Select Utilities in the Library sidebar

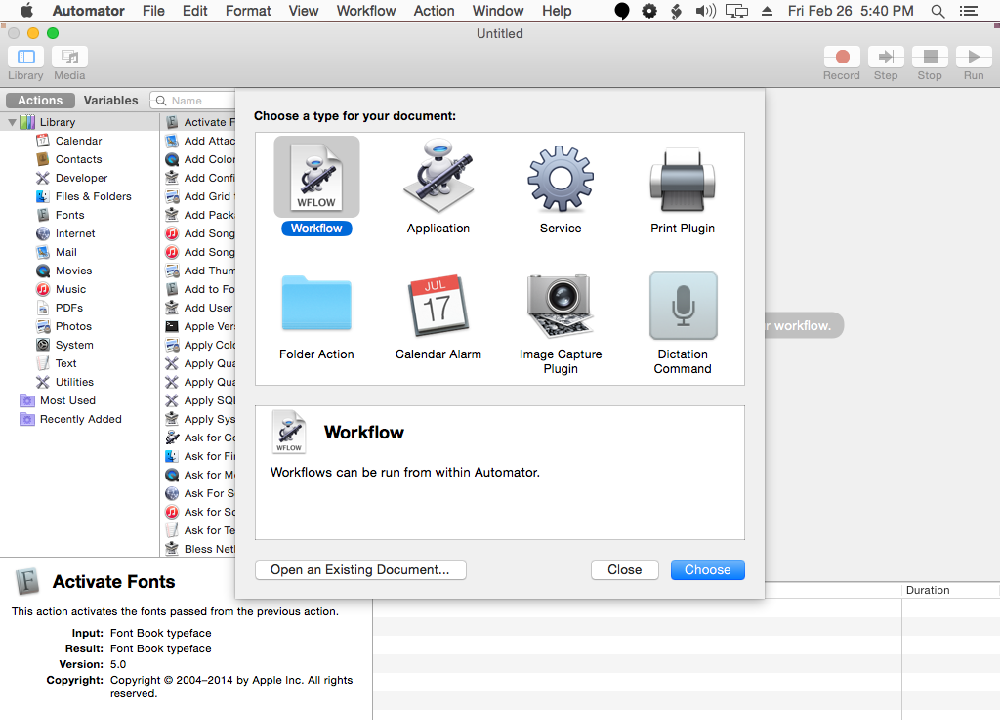74,382
